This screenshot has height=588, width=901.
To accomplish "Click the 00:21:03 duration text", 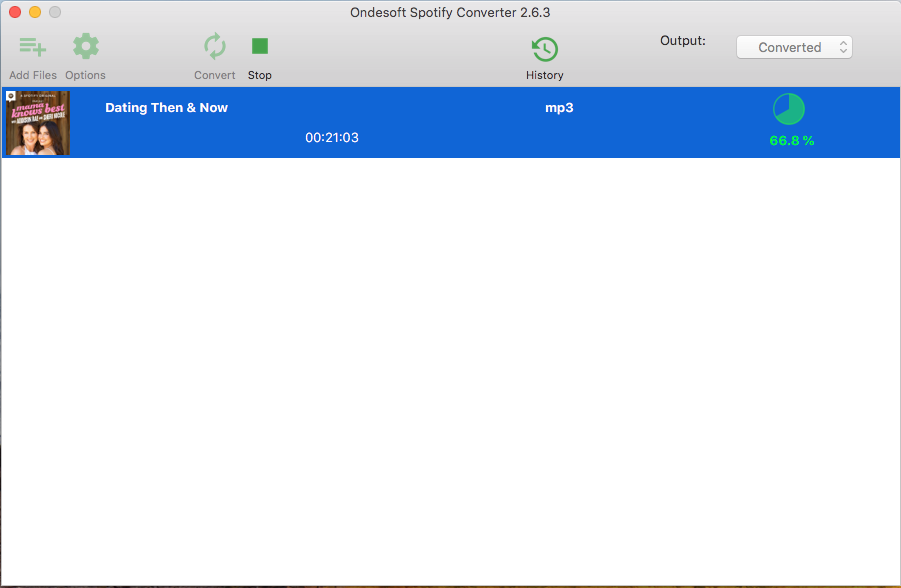I will pos(332,137).
